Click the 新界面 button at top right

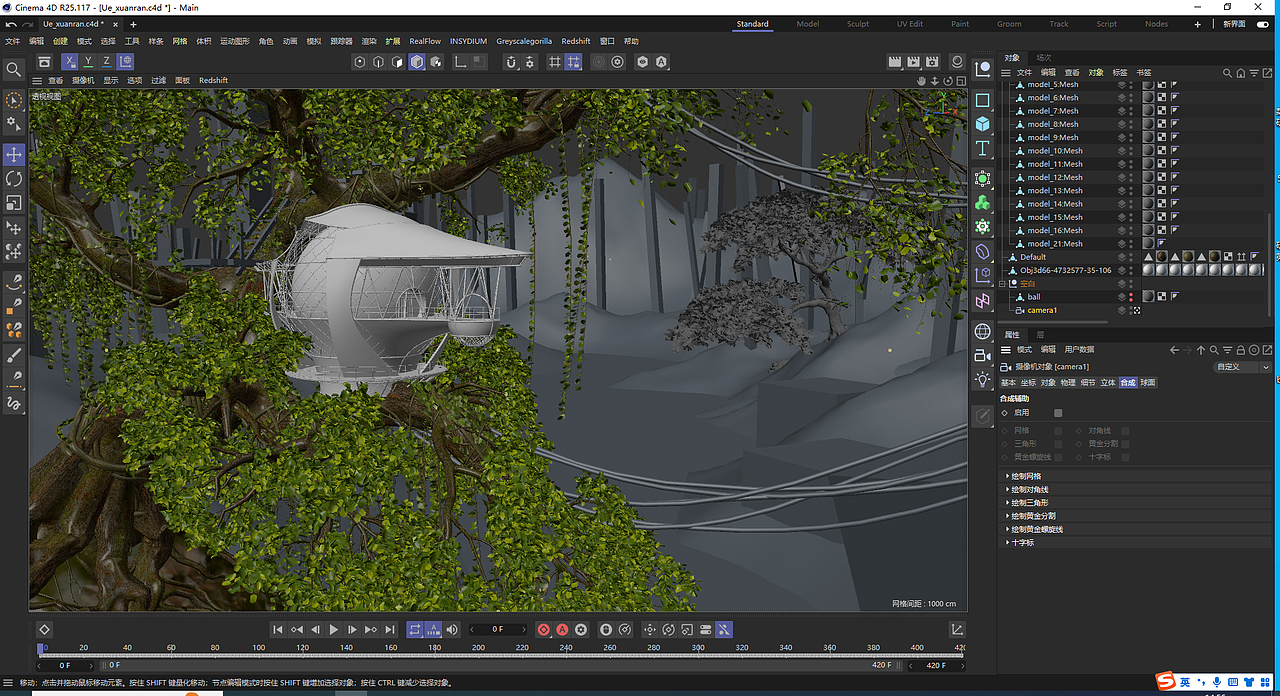tap(1235, 24)
